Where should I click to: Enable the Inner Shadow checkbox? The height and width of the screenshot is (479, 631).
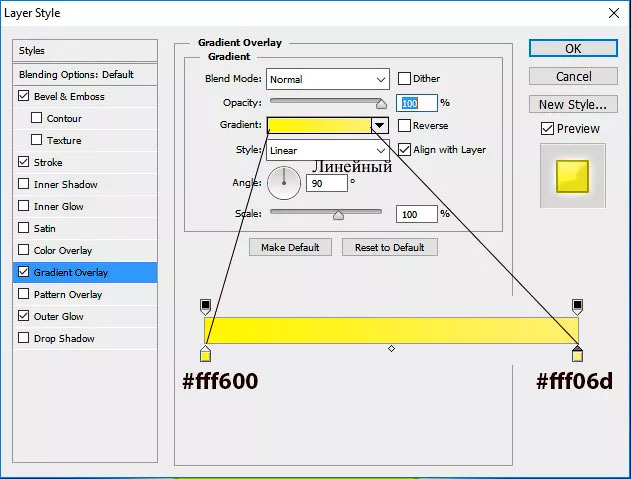(x=23, y=184)
